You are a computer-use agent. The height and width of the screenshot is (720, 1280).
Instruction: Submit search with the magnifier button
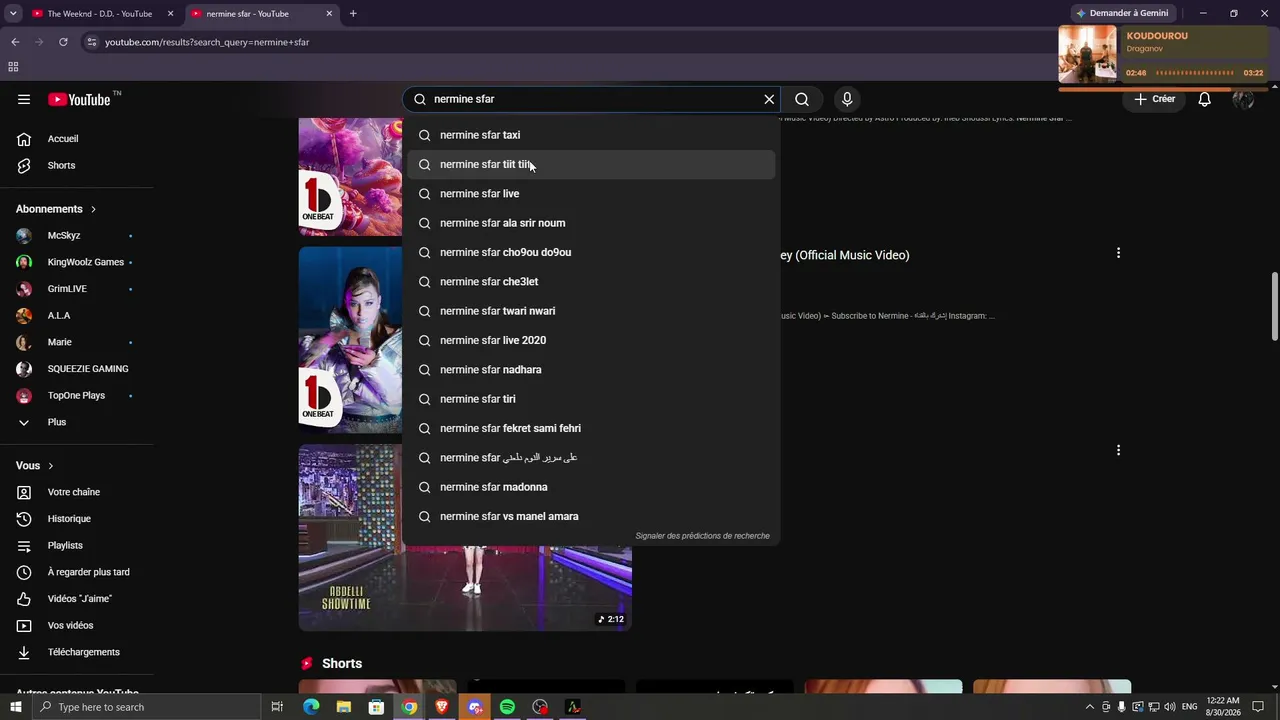[x=802, y=99]
